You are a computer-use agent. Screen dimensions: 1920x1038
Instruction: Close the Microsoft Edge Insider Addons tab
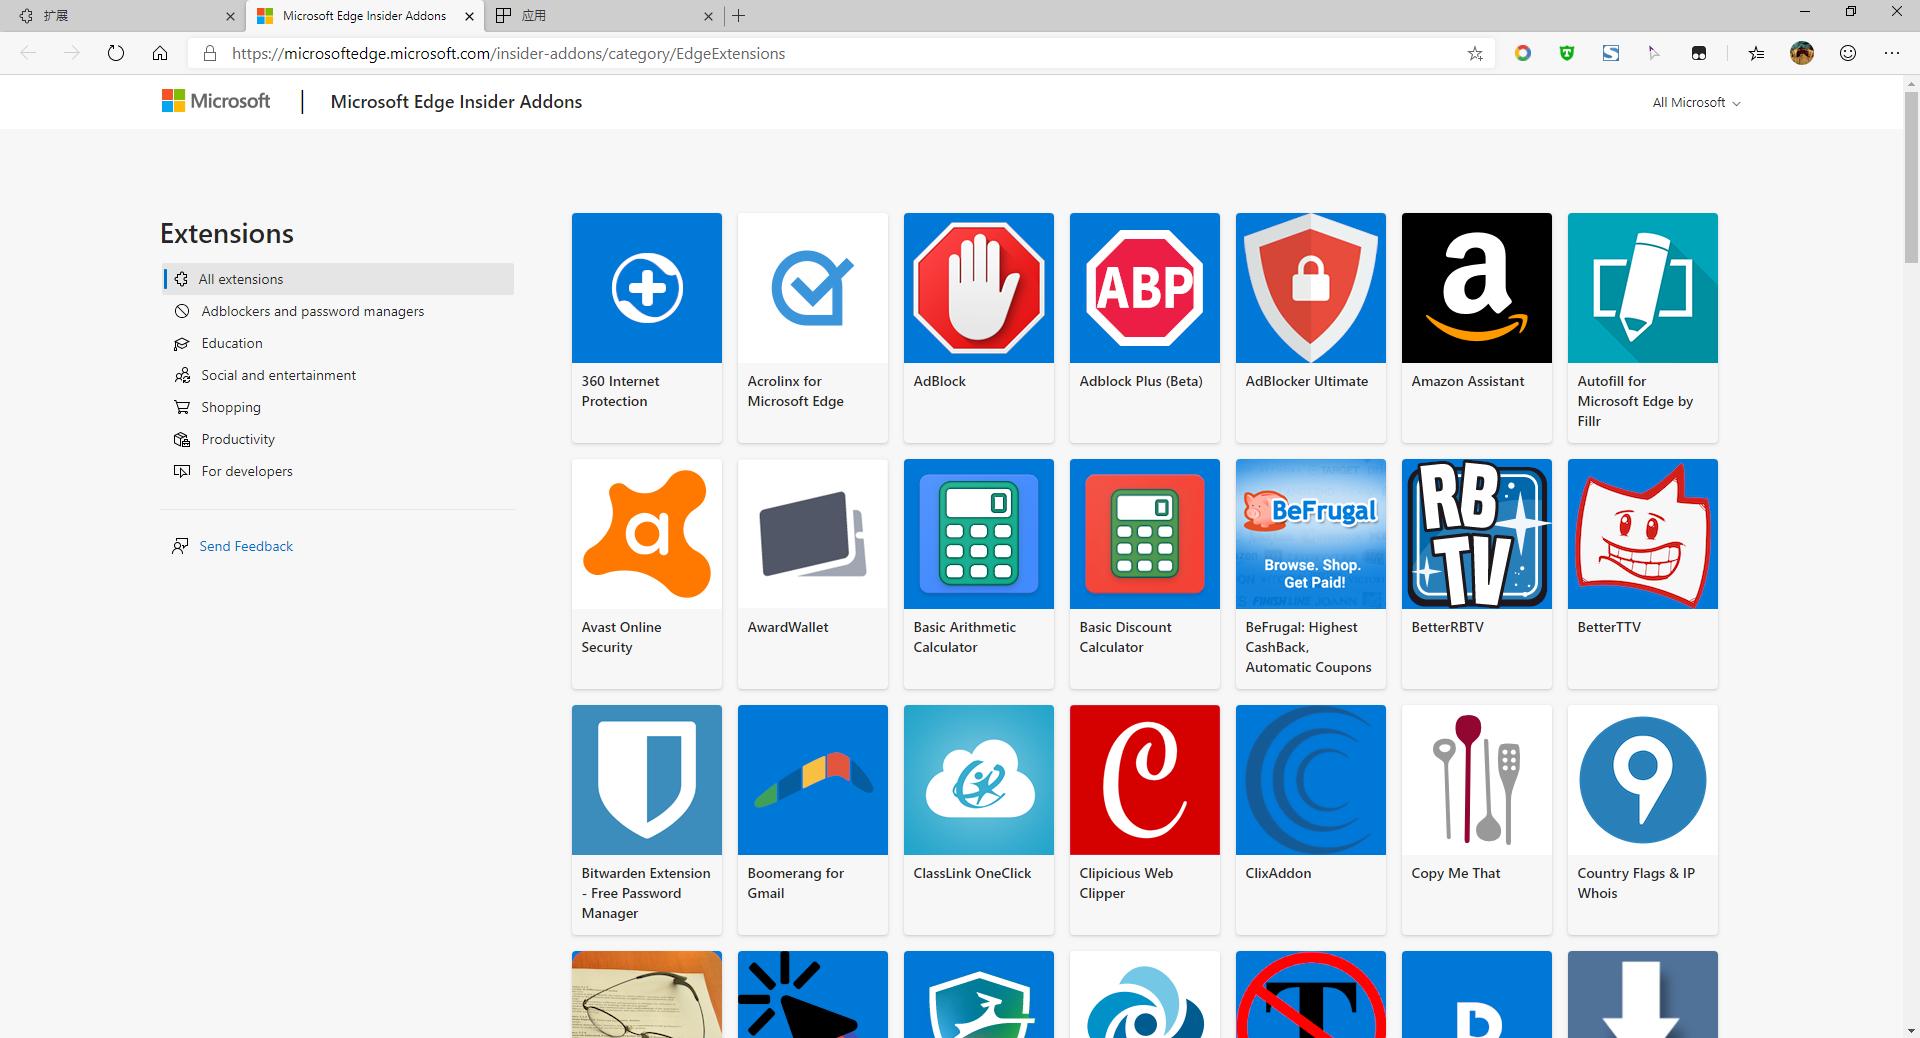pyautogui.click(x=469, y=16)
